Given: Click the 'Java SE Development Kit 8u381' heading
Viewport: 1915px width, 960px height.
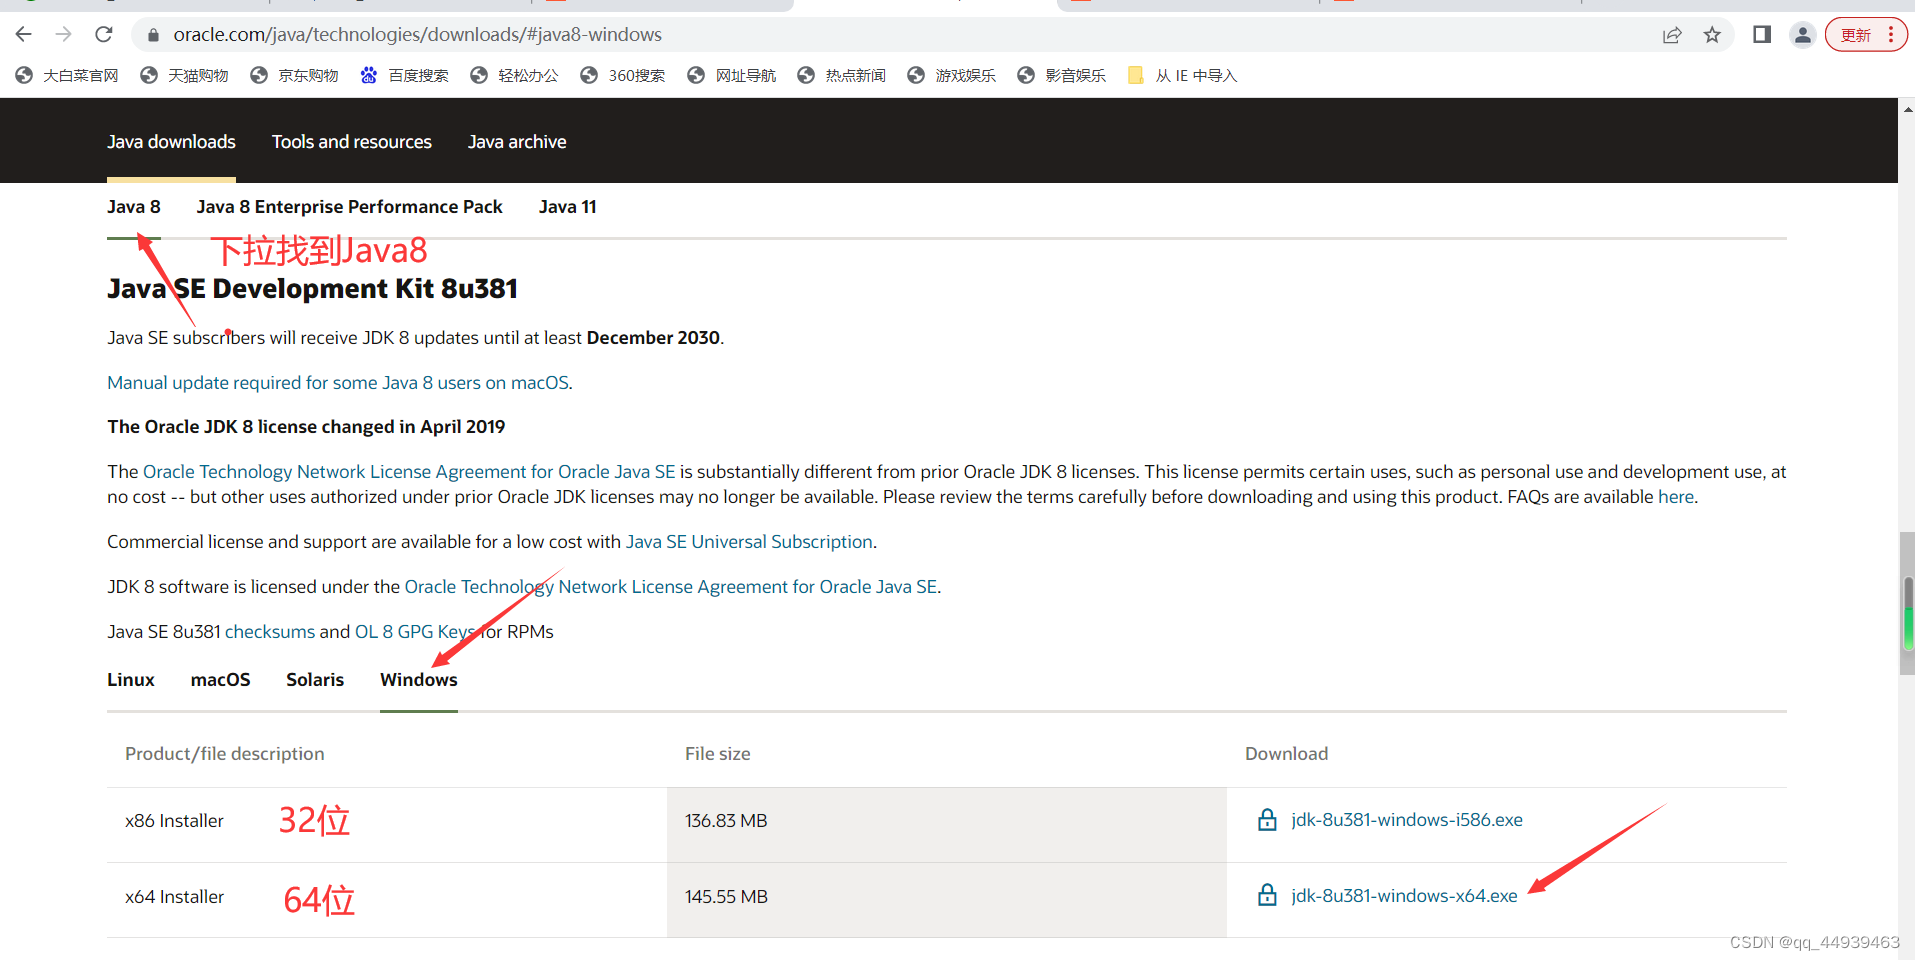Looking at the screenshot, I should tap(312, 289).
